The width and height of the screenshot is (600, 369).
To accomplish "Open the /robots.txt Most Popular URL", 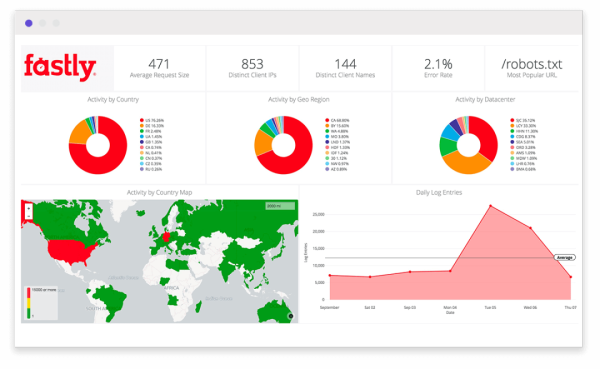I will 532,68.
